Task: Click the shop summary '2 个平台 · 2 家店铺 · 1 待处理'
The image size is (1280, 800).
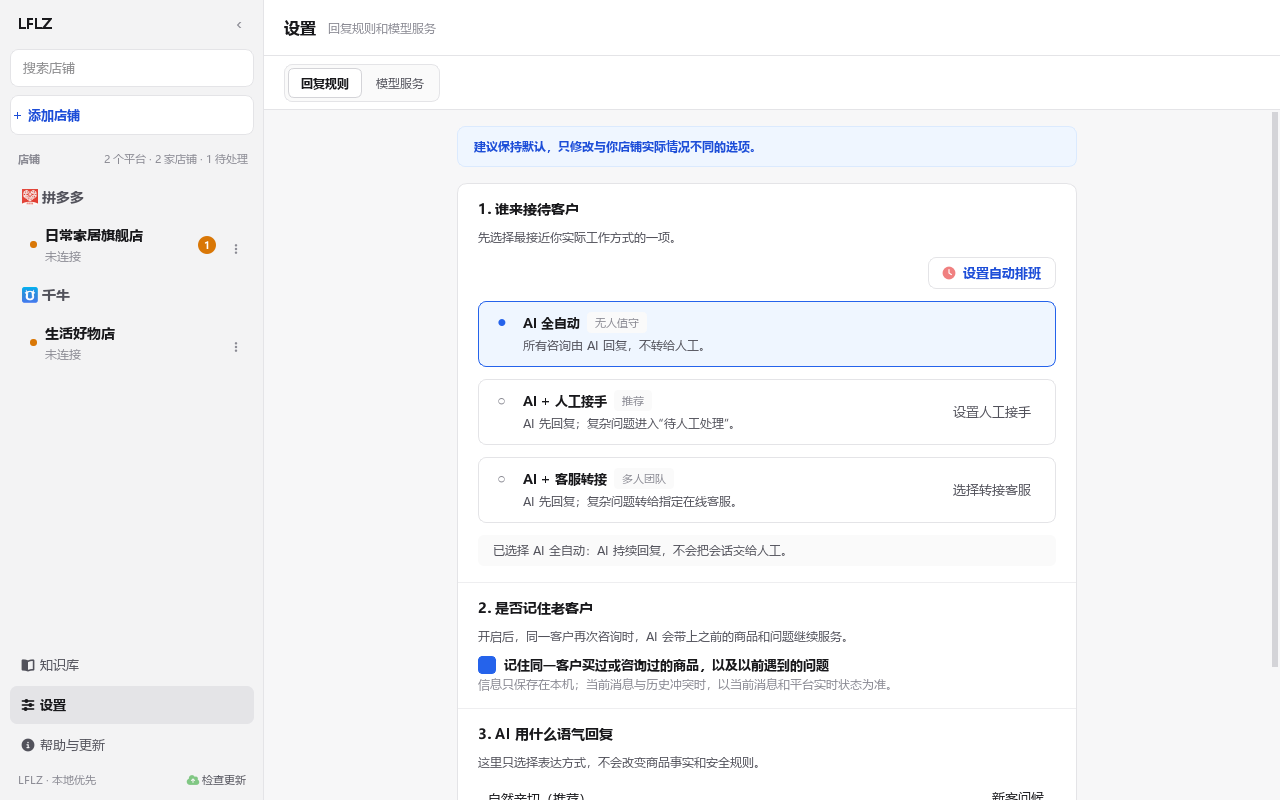Action: tap(176, 159)
